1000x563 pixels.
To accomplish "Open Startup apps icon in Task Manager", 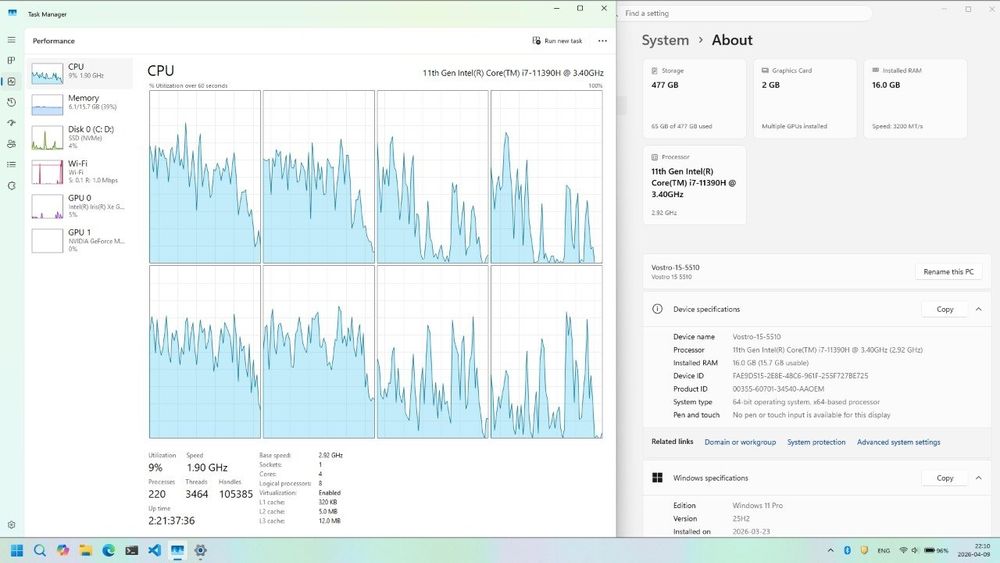I will click(11, 123).
